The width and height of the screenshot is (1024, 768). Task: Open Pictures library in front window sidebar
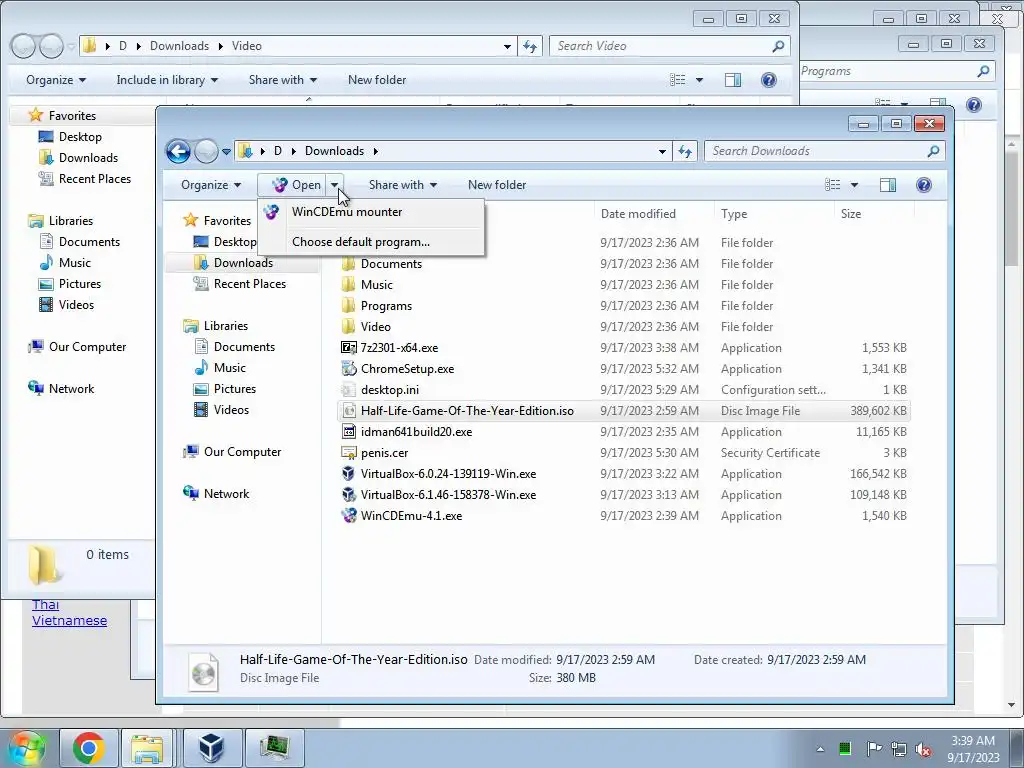tap(234, 389)
